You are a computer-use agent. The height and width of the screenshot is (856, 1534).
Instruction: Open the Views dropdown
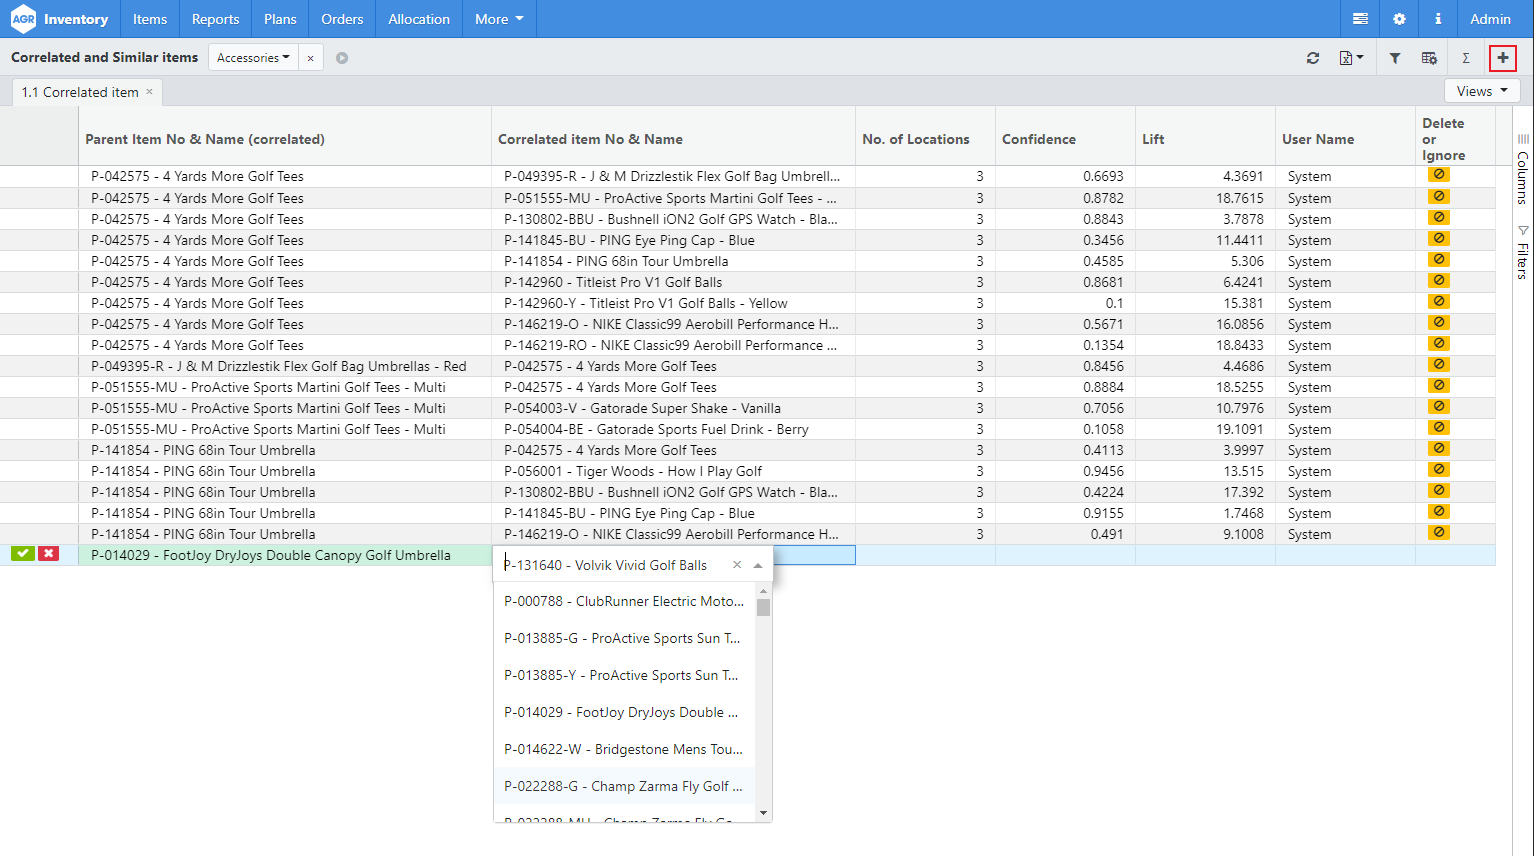[x=1481, y=90]
